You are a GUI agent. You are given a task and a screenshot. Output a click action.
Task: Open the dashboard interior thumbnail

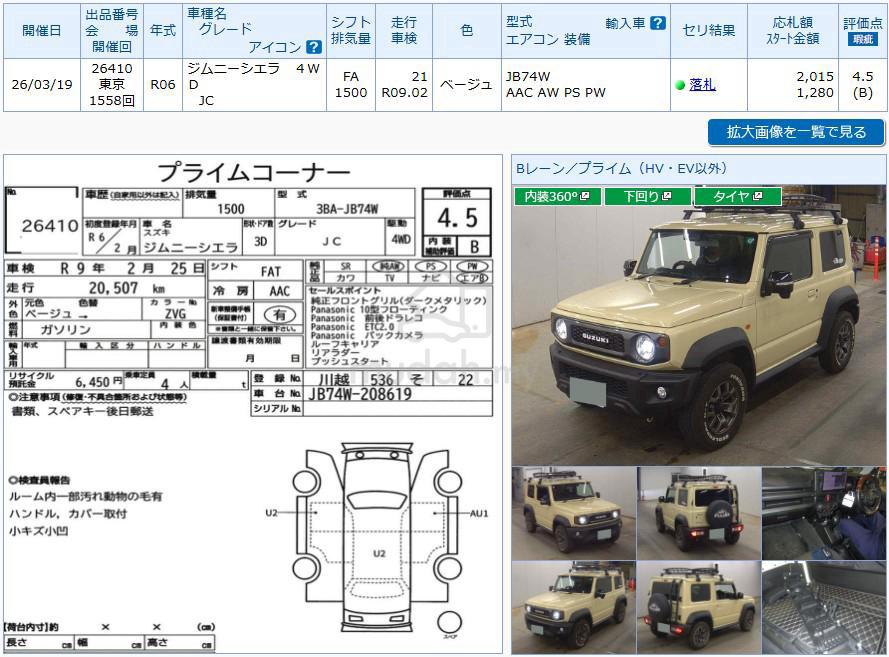tap(824, 513)
